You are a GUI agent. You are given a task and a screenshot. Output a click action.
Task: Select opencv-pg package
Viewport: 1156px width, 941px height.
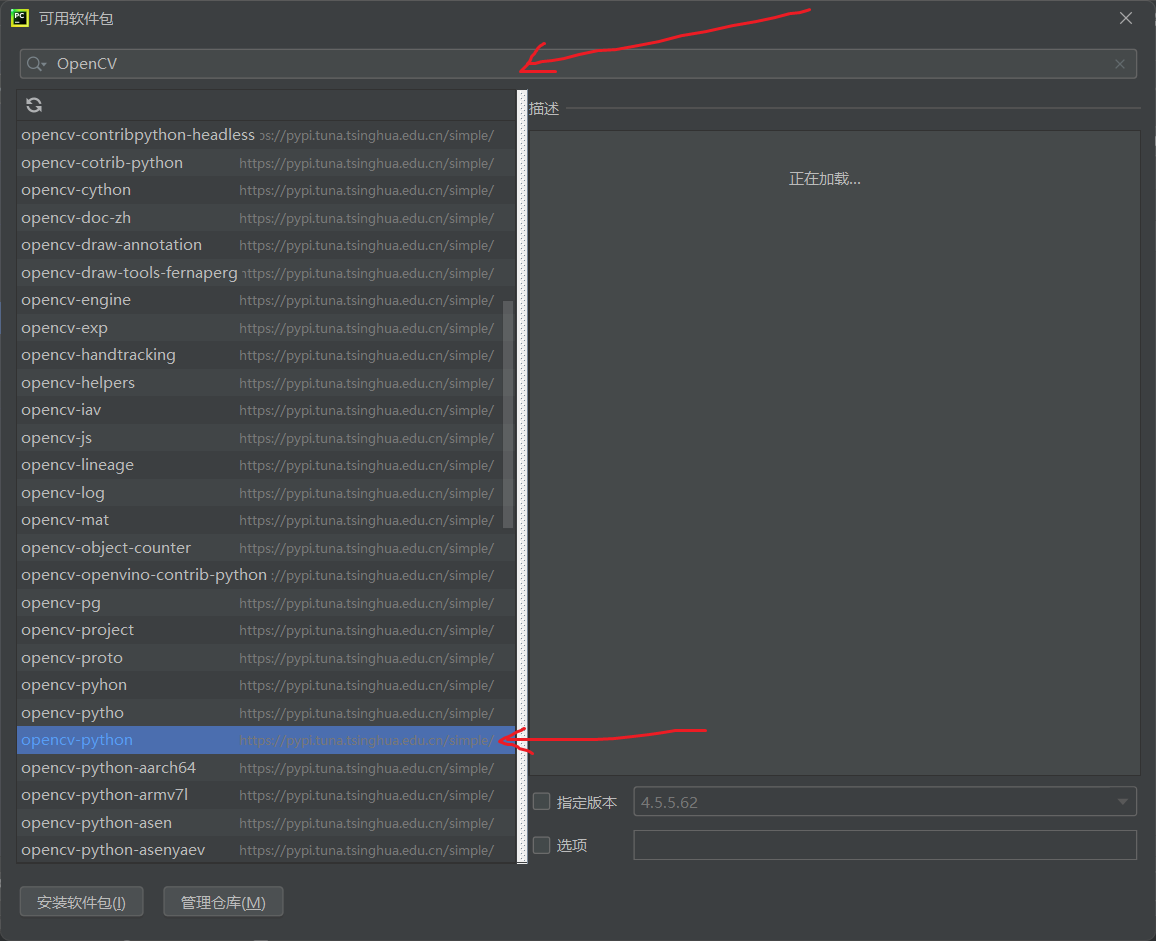266,603
